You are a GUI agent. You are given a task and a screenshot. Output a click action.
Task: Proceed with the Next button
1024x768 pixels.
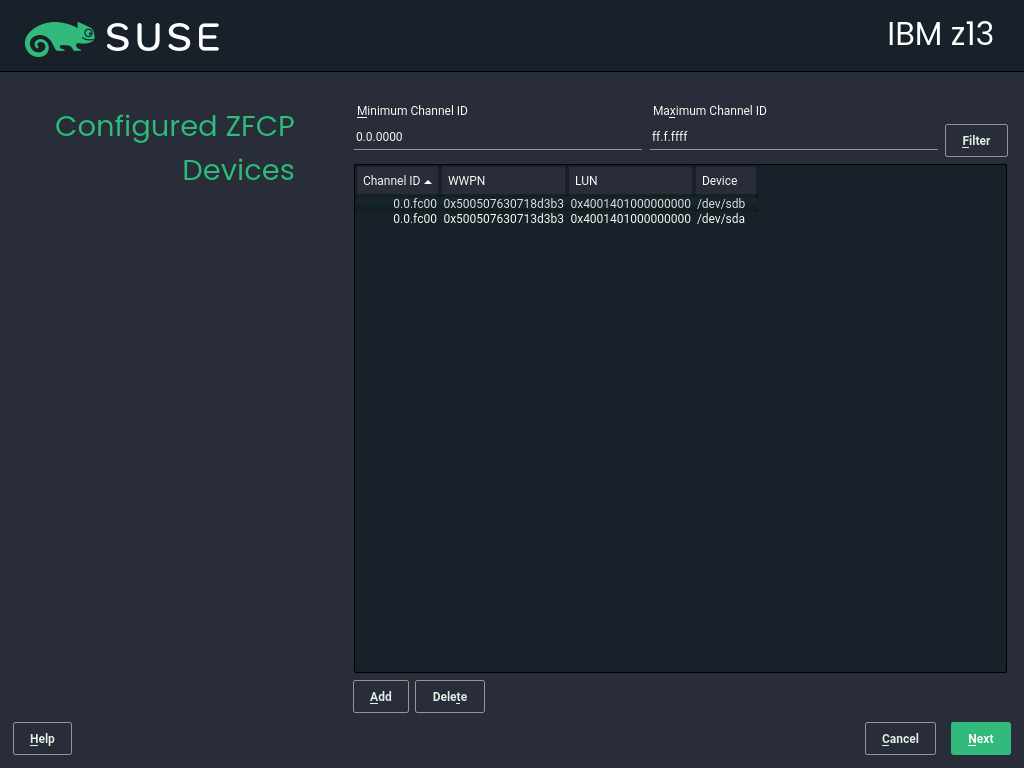pos(980,739)
